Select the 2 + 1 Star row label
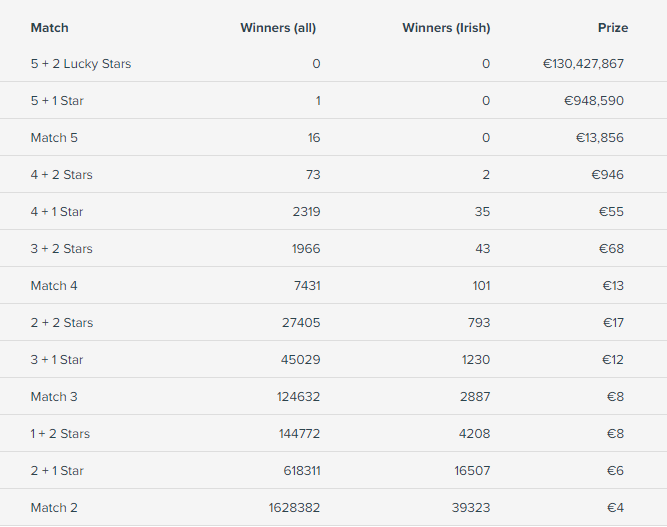This screenshot has height=527, width=667. 57,471
